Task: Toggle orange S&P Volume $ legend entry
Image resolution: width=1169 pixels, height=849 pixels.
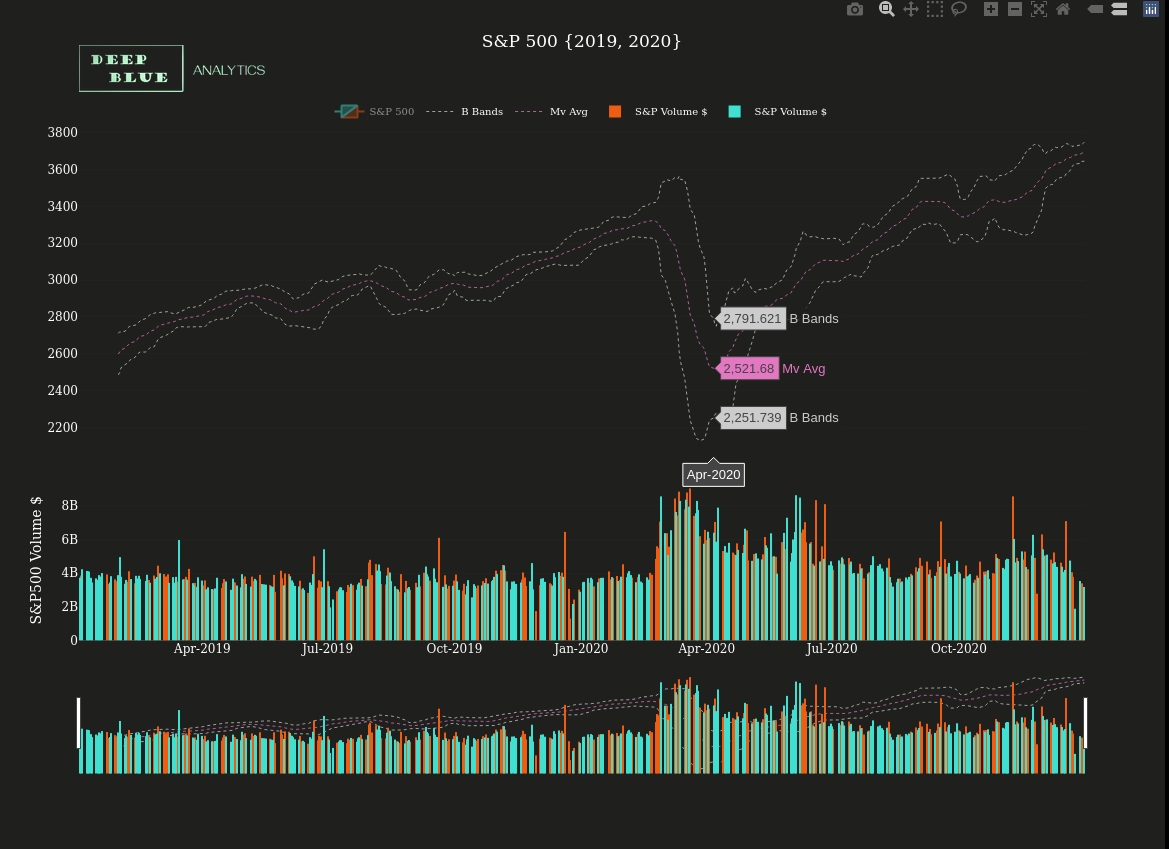Action: (658, 112)
